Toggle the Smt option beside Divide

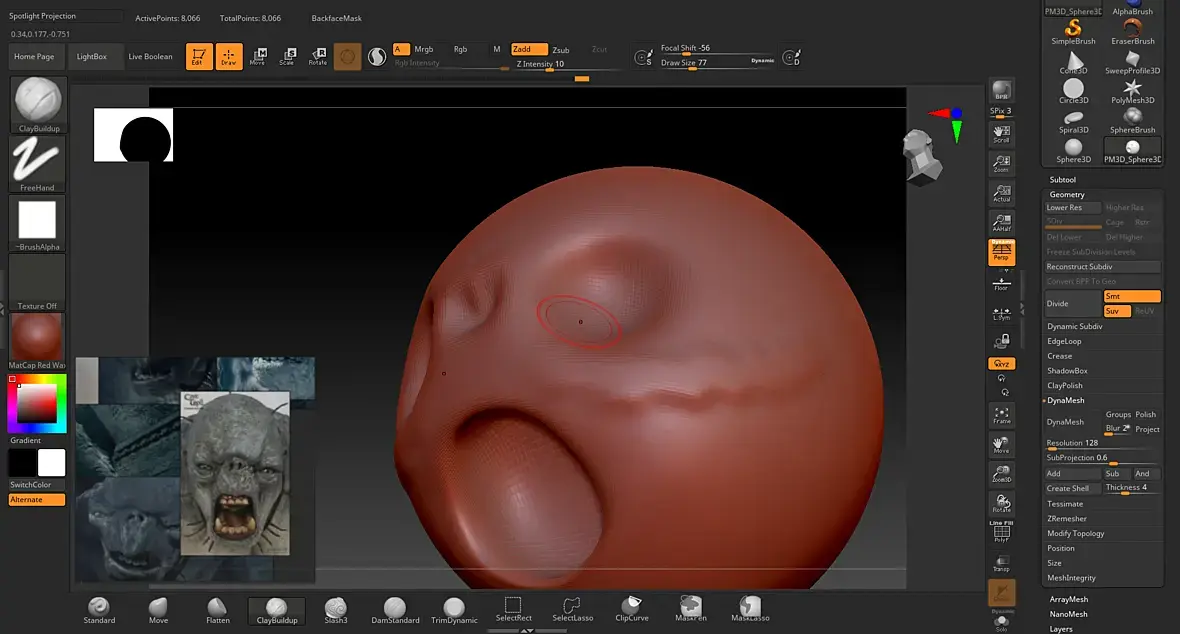[x=1132, y=296]
